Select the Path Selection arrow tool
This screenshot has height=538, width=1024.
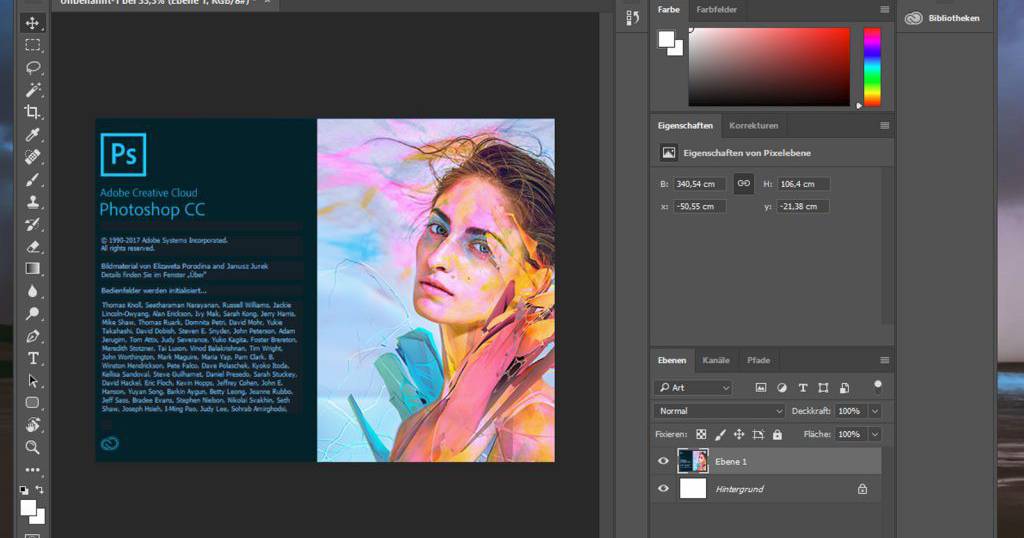click(x=32, y=381)
